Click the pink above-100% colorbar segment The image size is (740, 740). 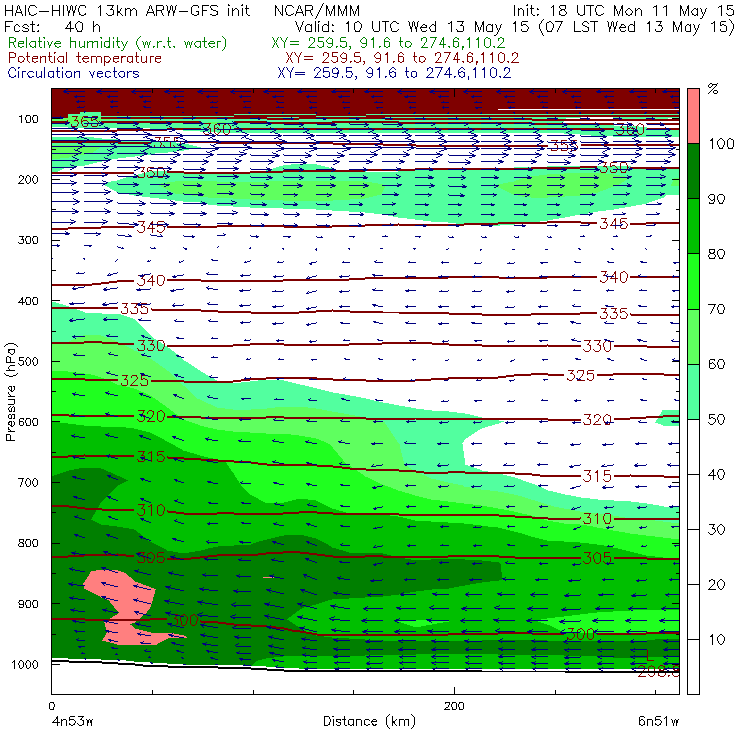[693, 116]
